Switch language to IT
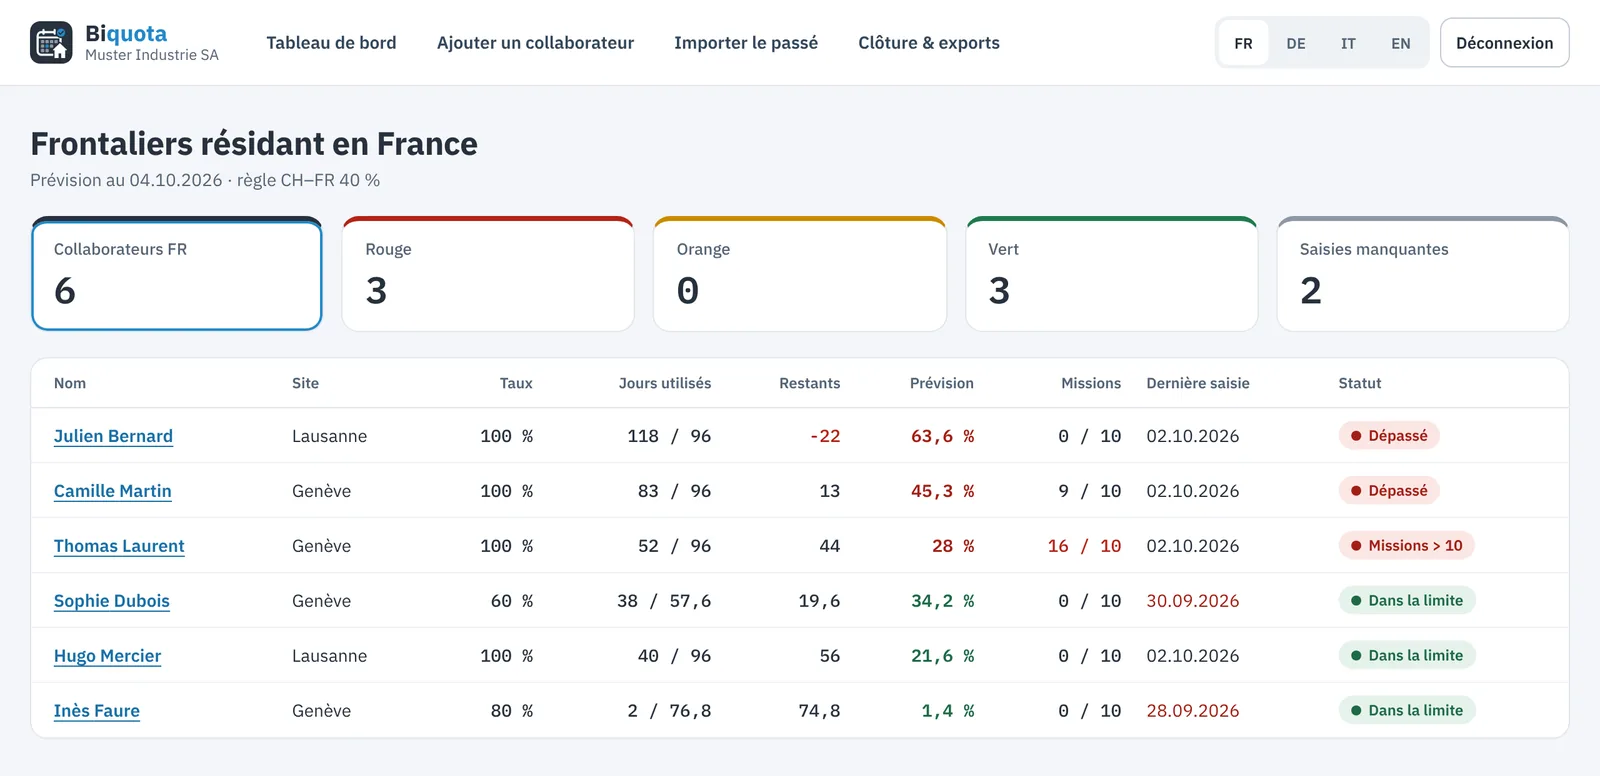The image size is (1600, 776). (x=1348, y=43)
